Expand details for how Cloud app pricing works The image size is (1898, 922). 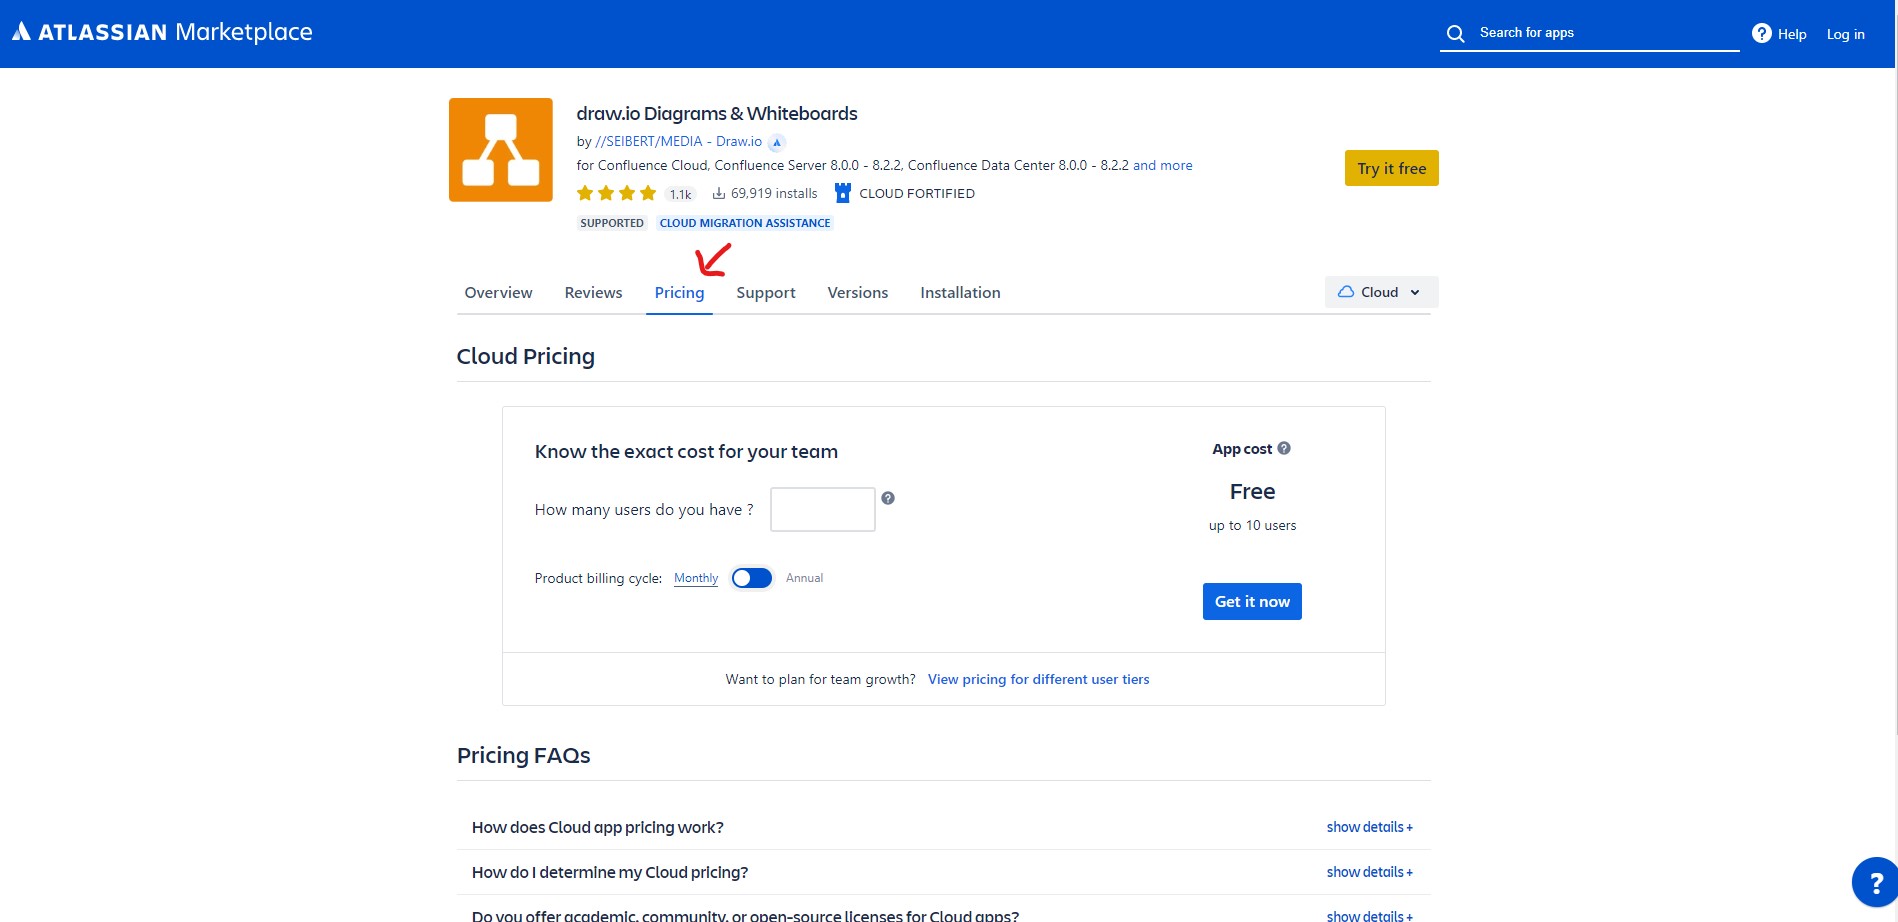click(1369, 827)
